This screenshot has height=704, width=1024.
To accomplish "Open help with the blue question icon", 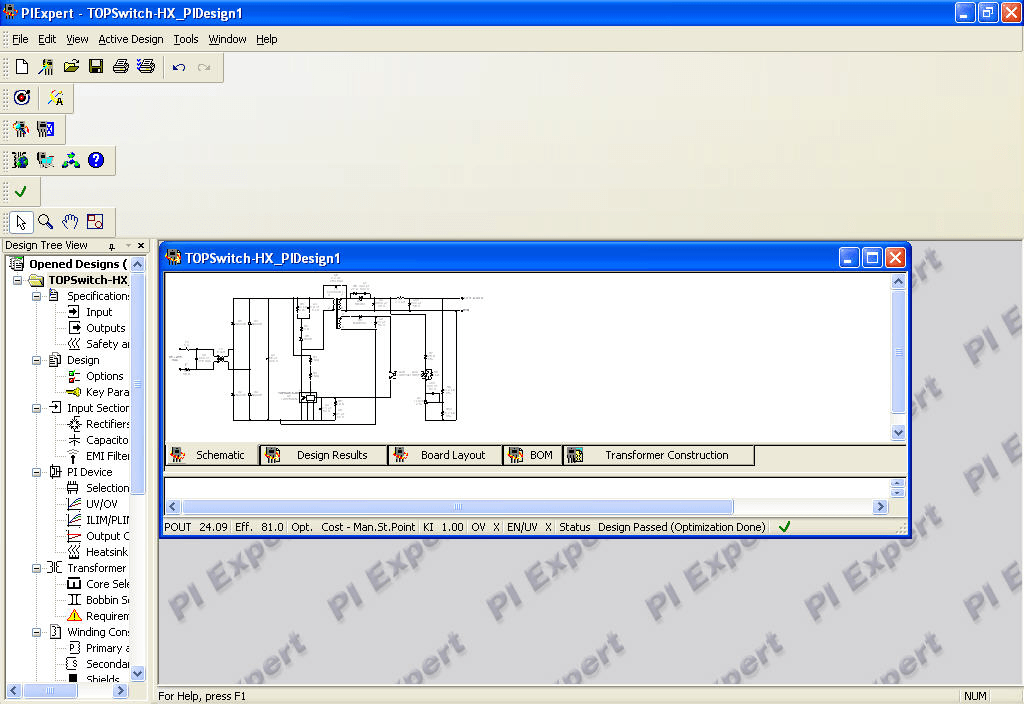I will click(x=95, y=160).
